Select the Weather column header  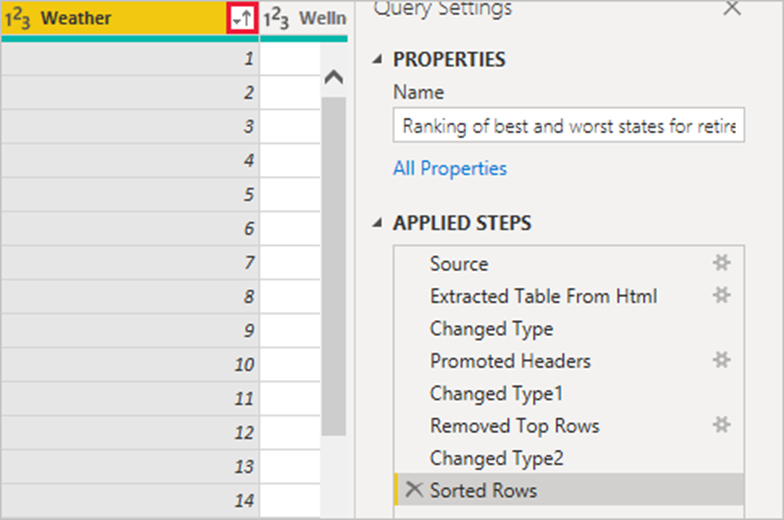[120, 19]
